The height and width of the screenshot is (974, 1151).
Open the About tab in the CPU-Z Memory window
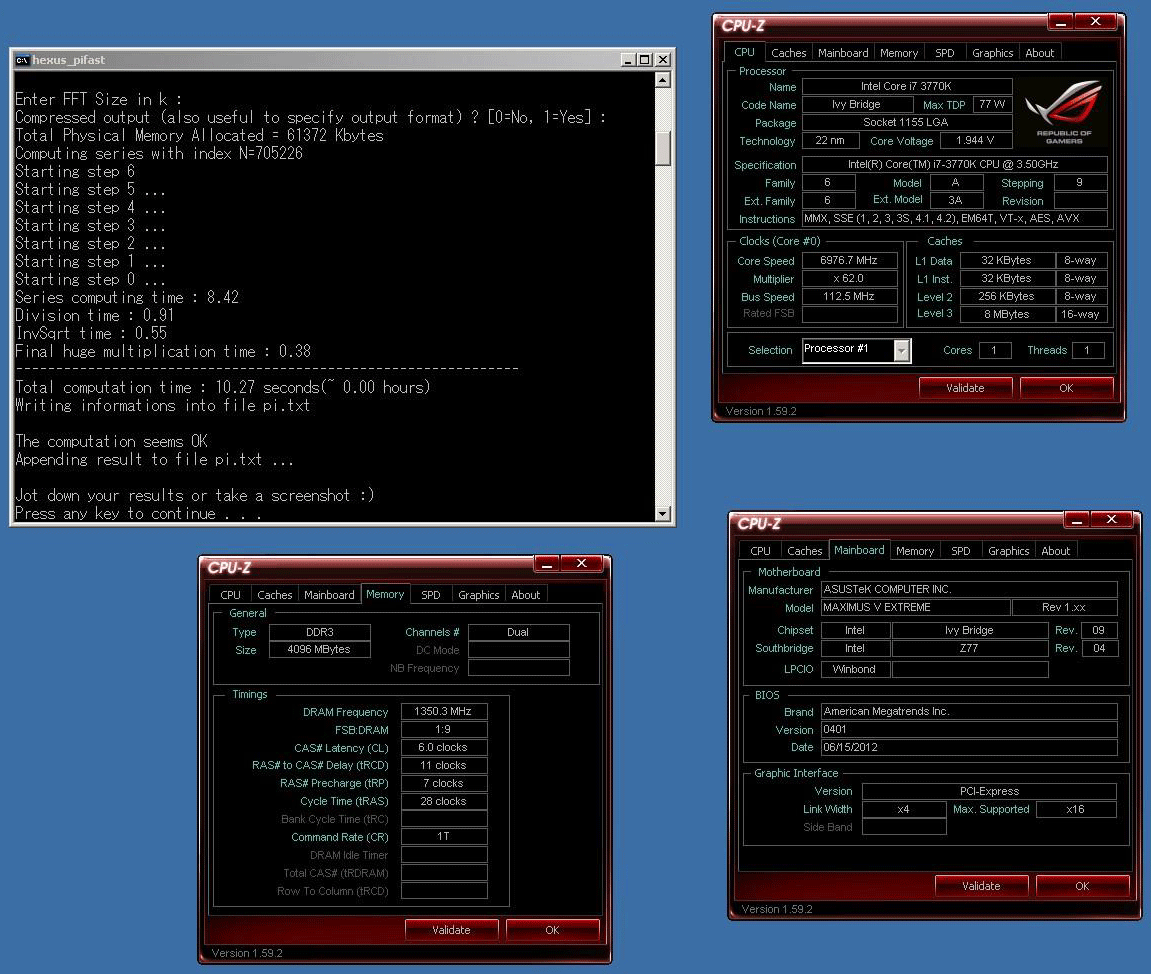click(526, 595)
